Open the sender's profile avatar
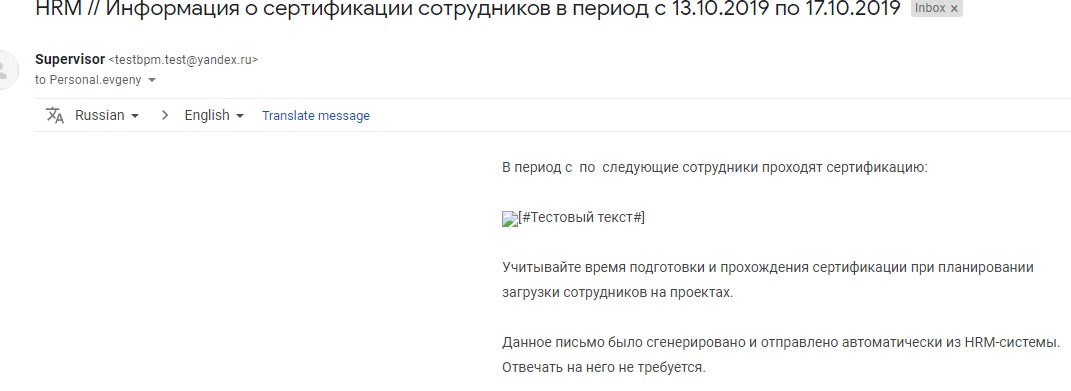This screenshot has width=1071, height=391. [x=7, y=70]
